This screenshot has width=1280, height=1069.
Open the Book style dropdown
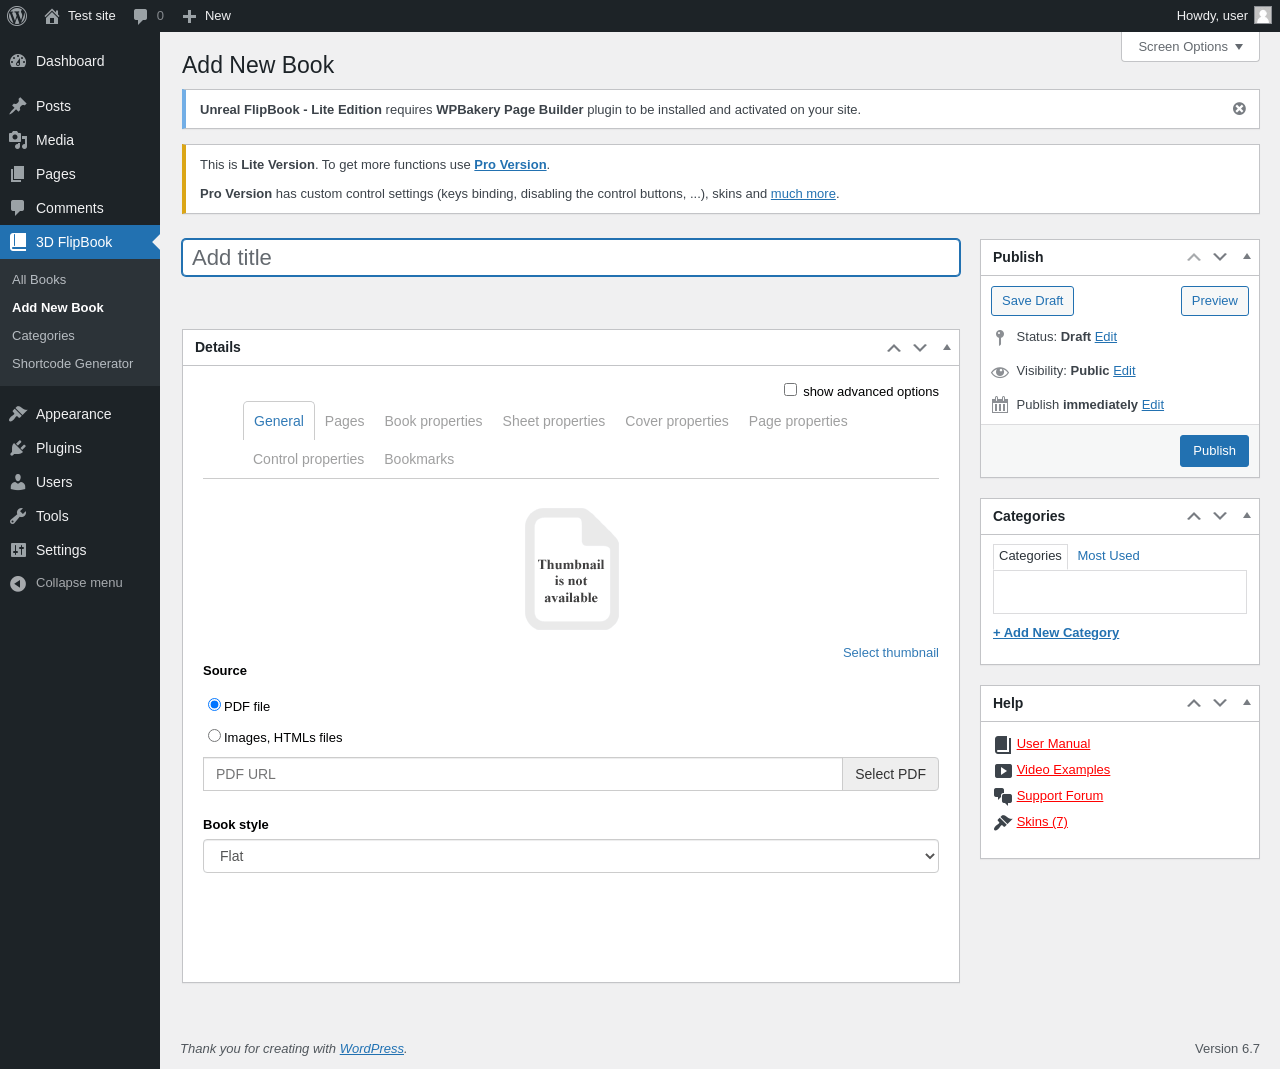(x=570, y=856)
